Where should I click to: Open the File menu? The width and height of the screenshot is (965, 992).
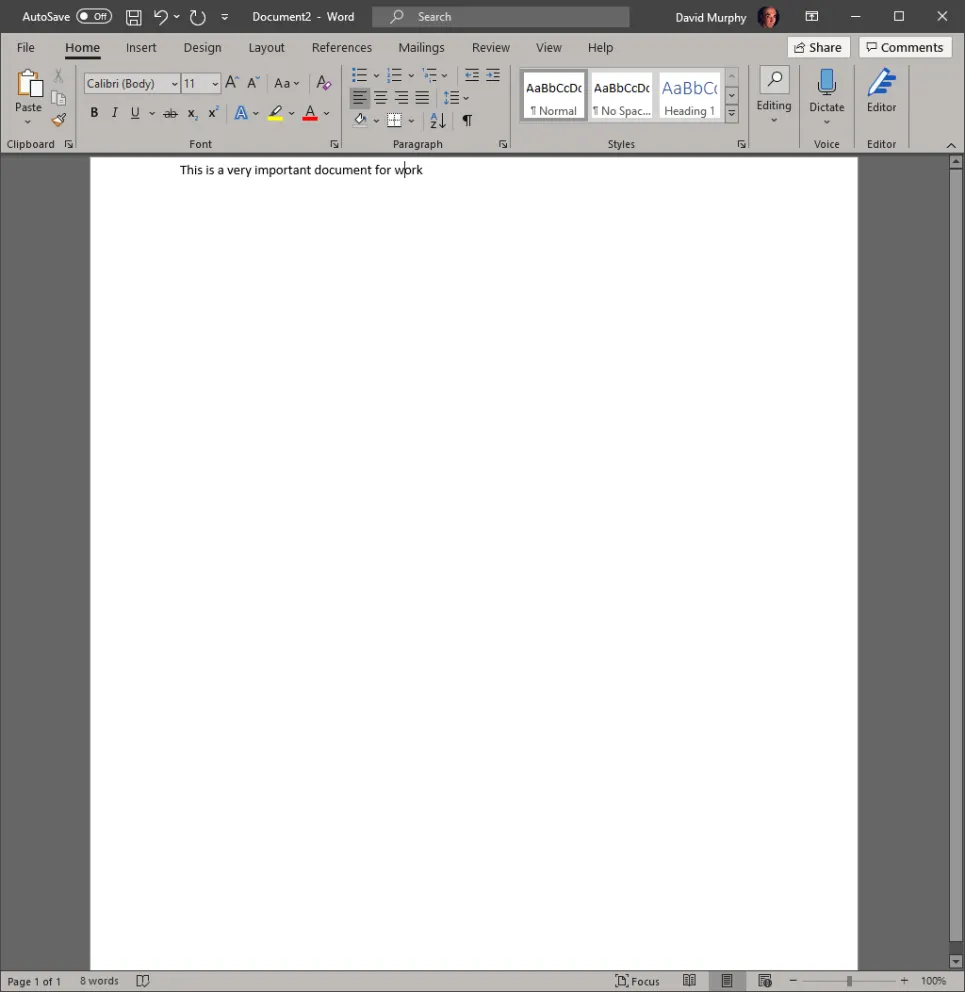[x=26, y=47]
